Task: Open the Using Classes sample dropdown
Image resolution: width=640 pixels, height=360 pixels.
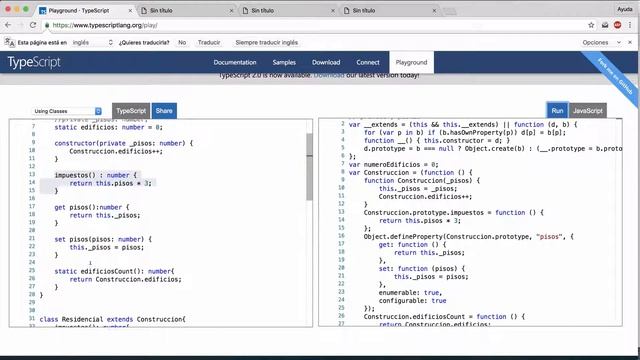Action: (67, 111)
